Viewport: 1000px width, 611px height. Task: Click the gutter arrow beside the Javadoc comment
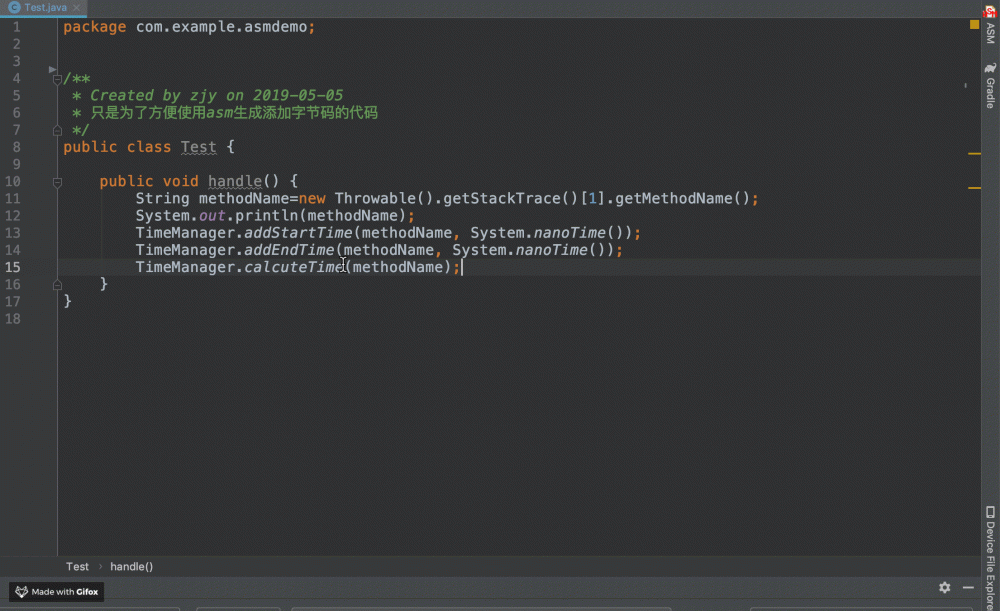coord(52,69)
